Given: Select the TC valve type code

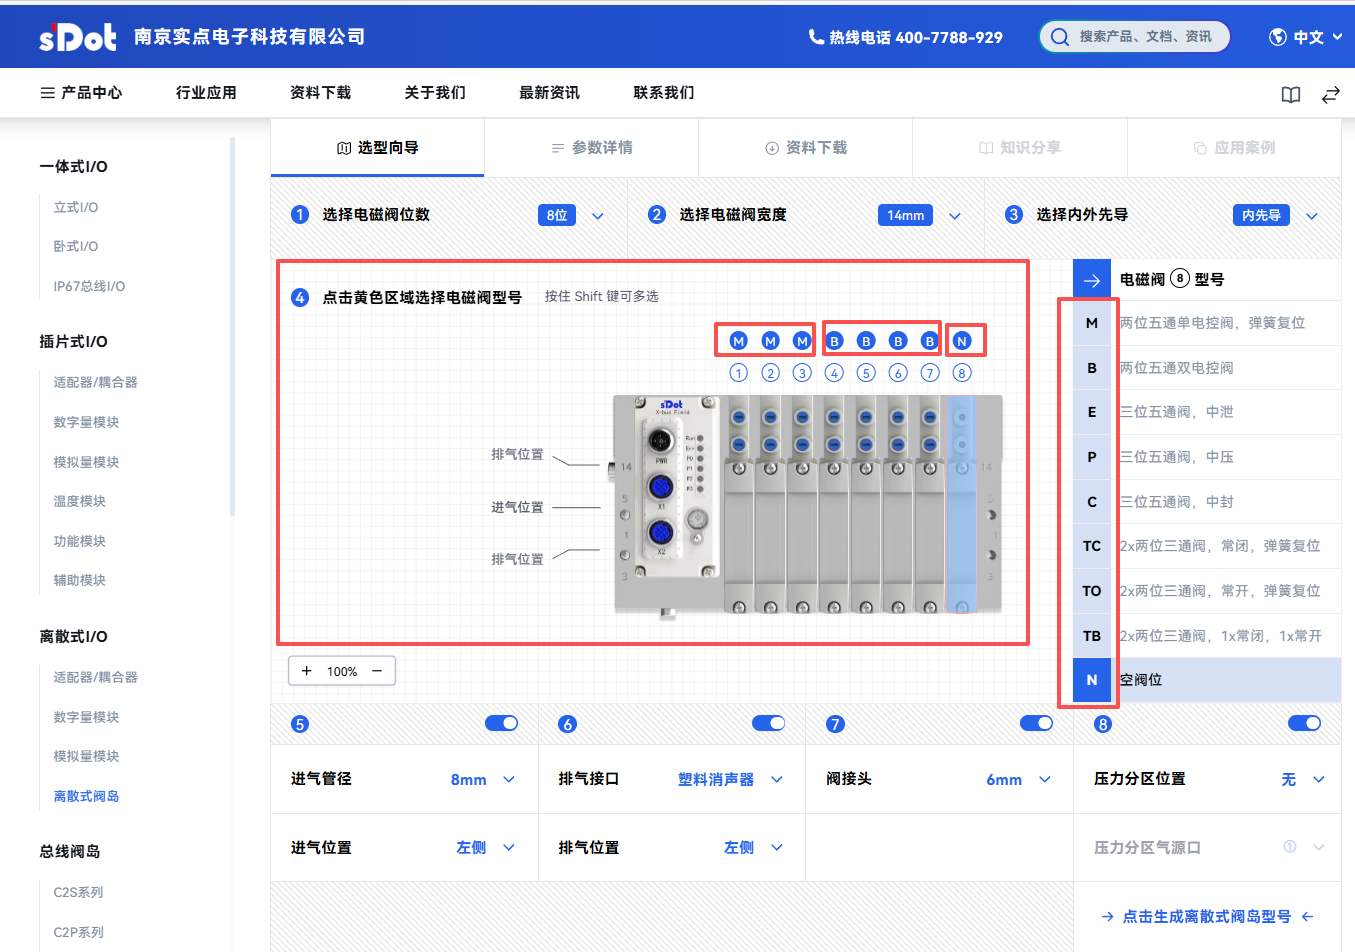Looking at the screenshot, I should point(1091,546).
